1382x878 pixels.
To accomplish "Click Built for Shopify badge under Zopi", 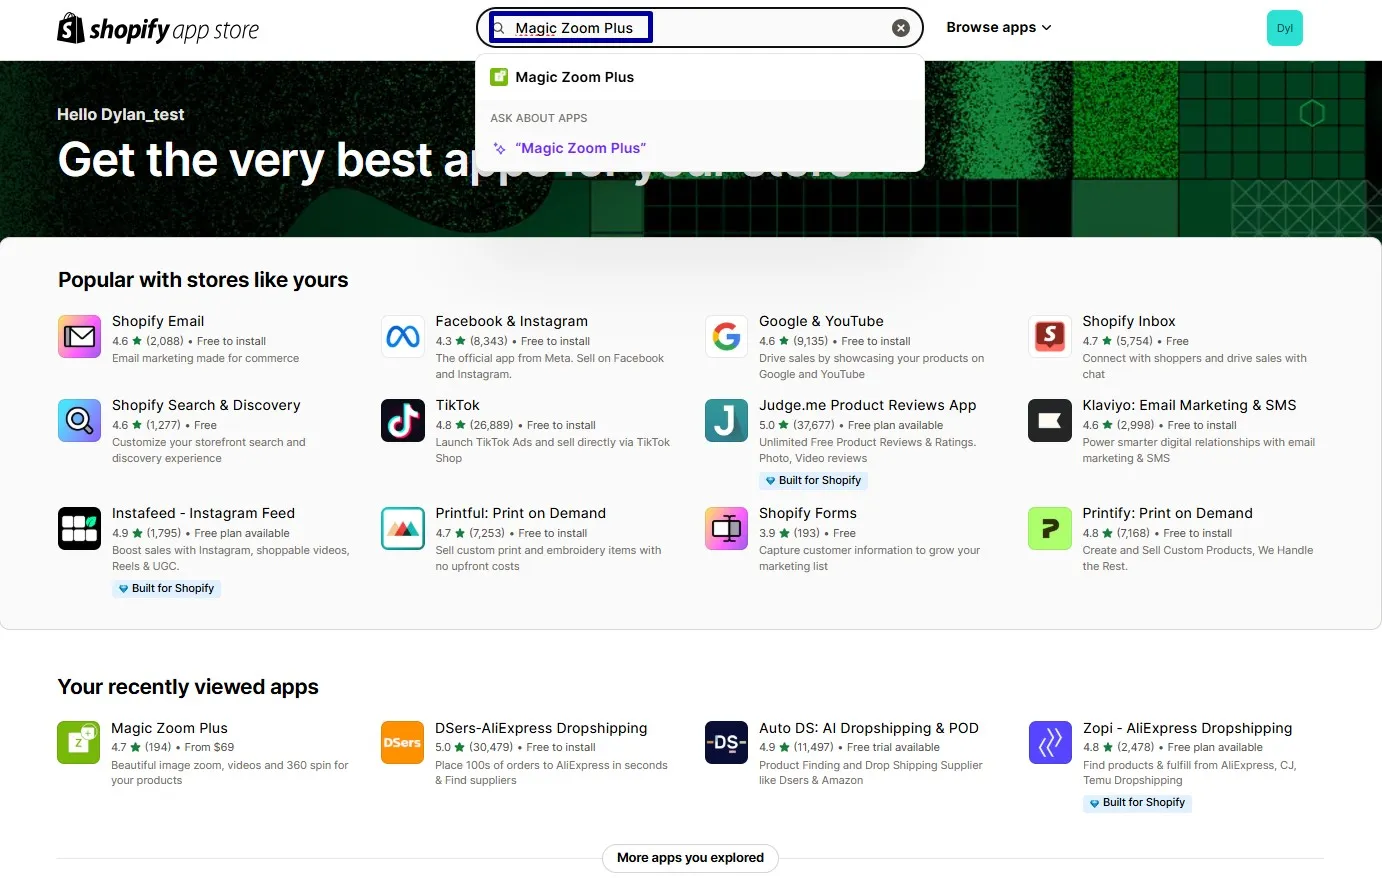I will point(1137,802).
